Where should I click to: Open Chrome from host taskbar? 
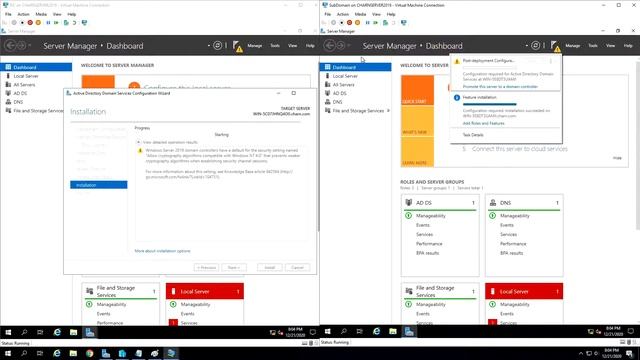click(89, 353)
